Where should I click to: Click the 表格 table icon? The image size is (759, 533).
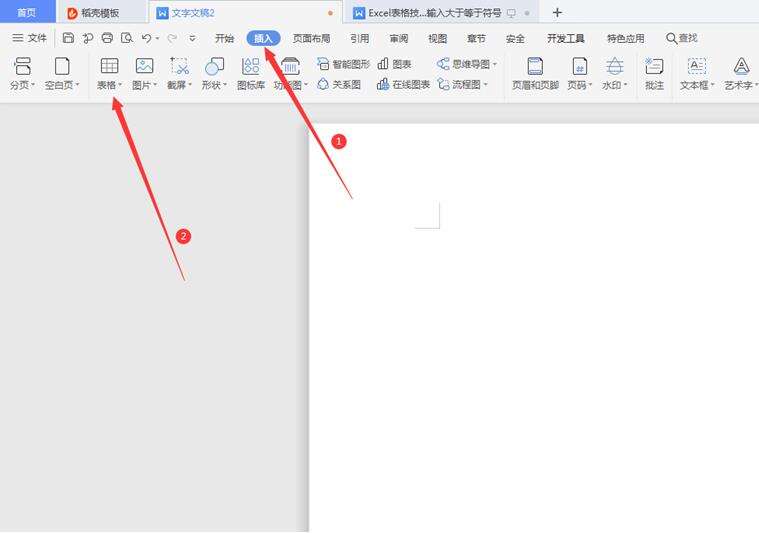109,66
